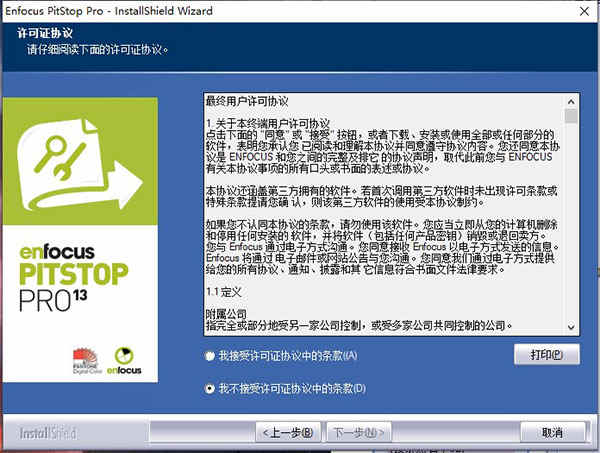The height and width of the screenshot is (453, 600).
Task: Click the license text scrollbar up arrow
Action: click(571, 101)
